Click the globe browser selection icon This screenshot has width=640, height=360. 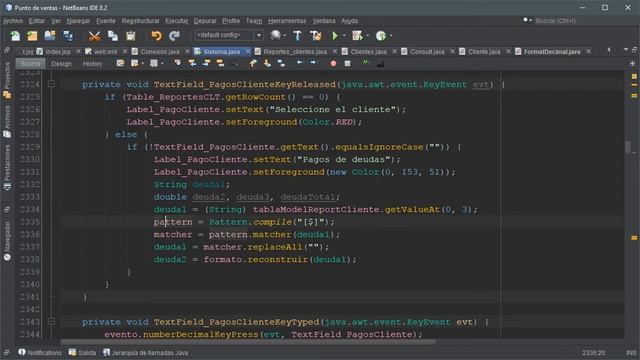[x=276, y=36]
